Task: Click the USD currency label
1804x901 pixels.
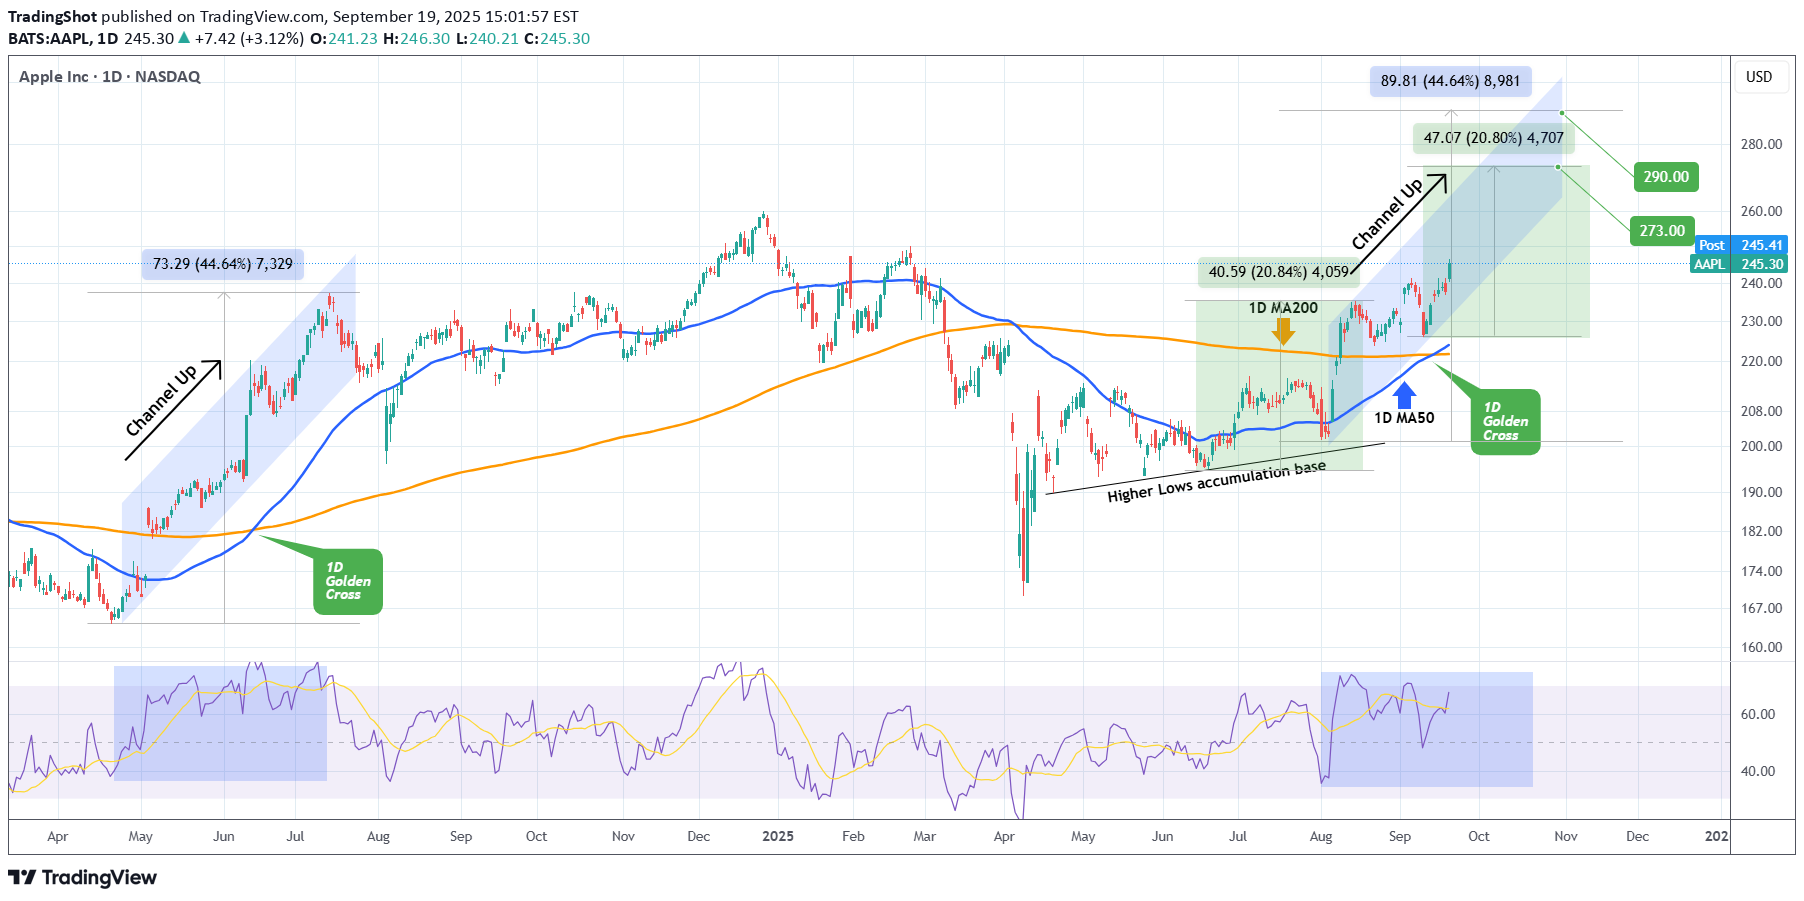Action: point(1759,77)
